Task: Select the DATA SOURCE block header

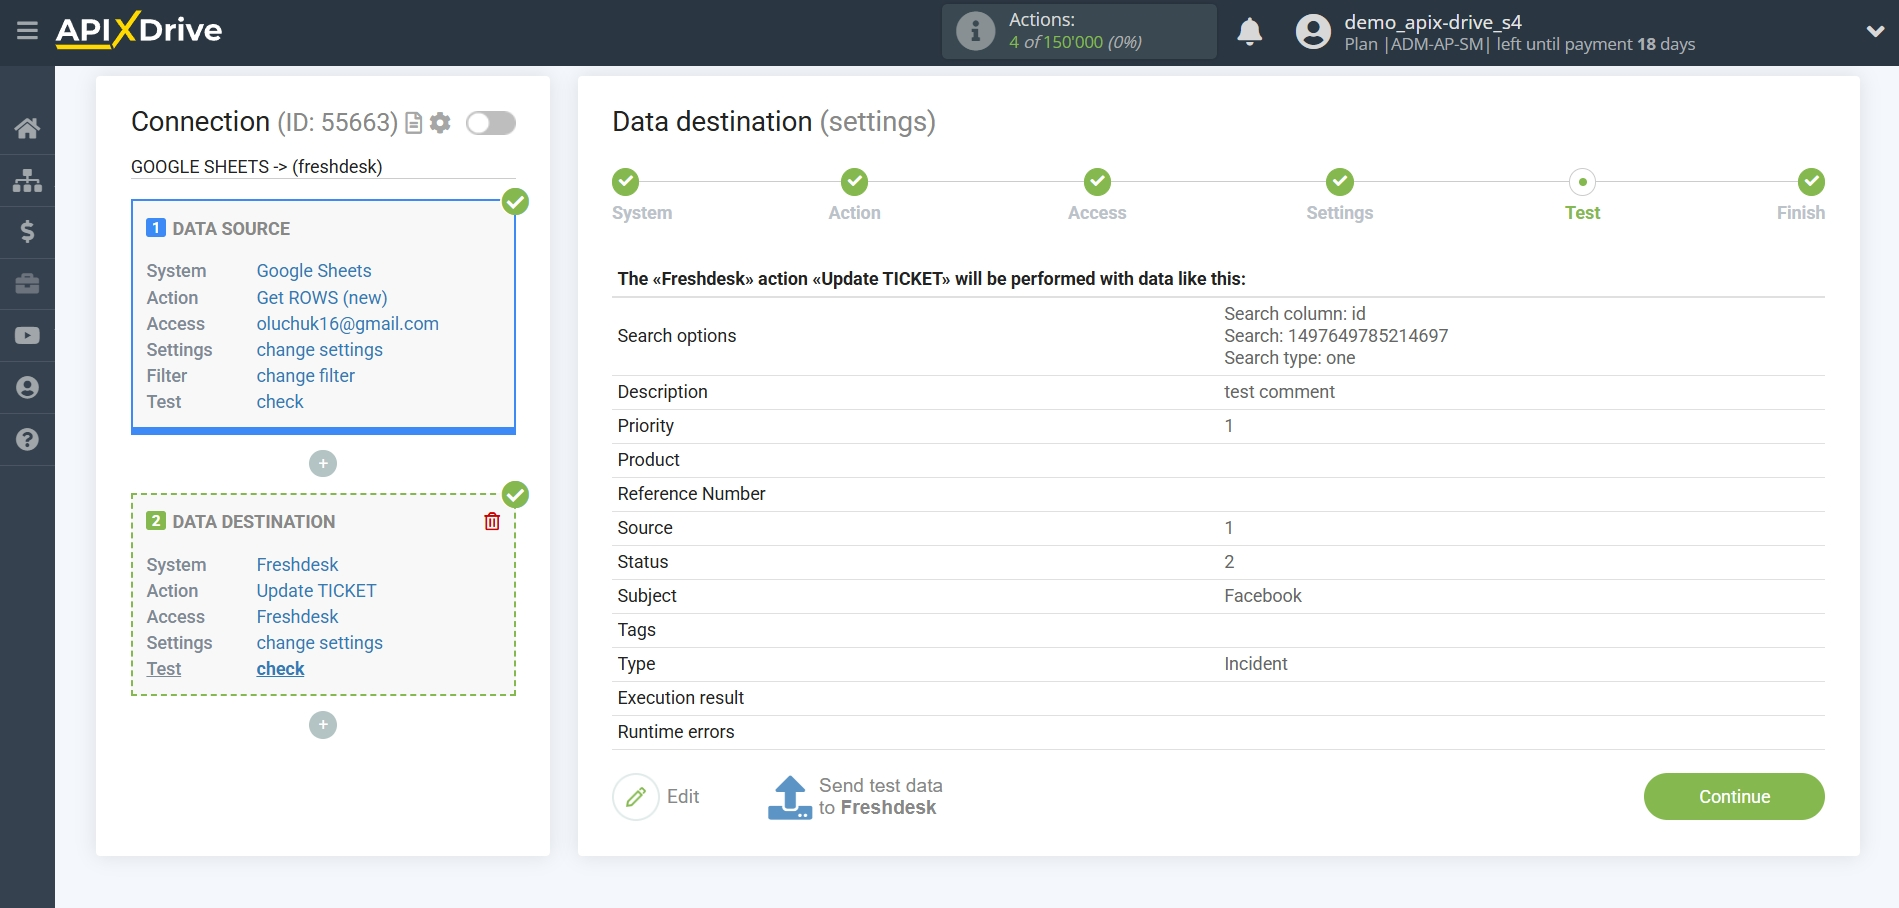Action: point(231,229)
